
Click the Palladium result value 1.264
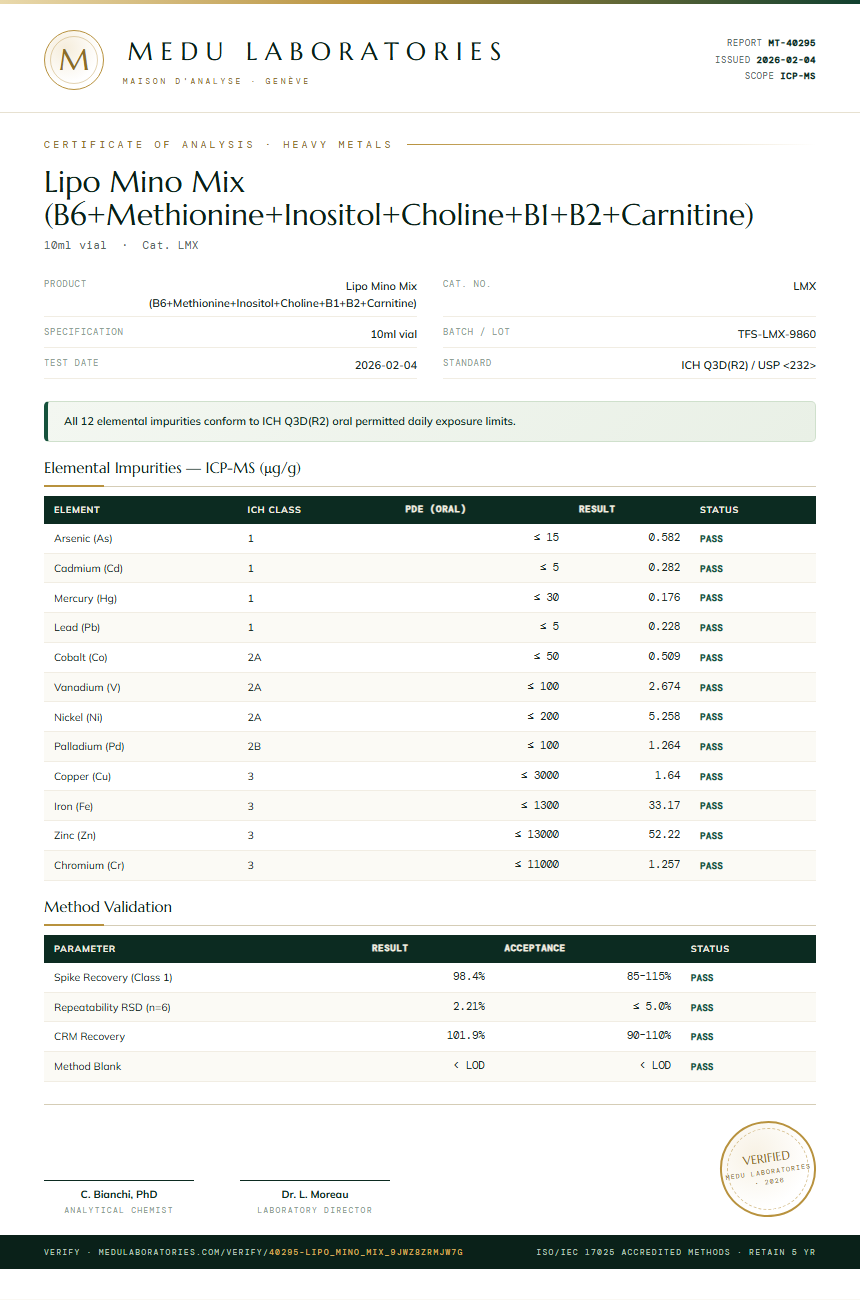click(x=664, y=746)
